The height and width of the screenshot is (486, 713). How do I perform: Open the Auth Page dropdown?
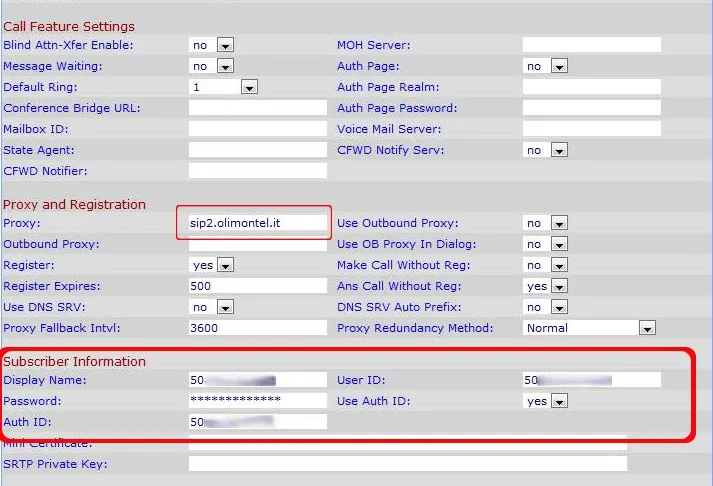[545, 66]
